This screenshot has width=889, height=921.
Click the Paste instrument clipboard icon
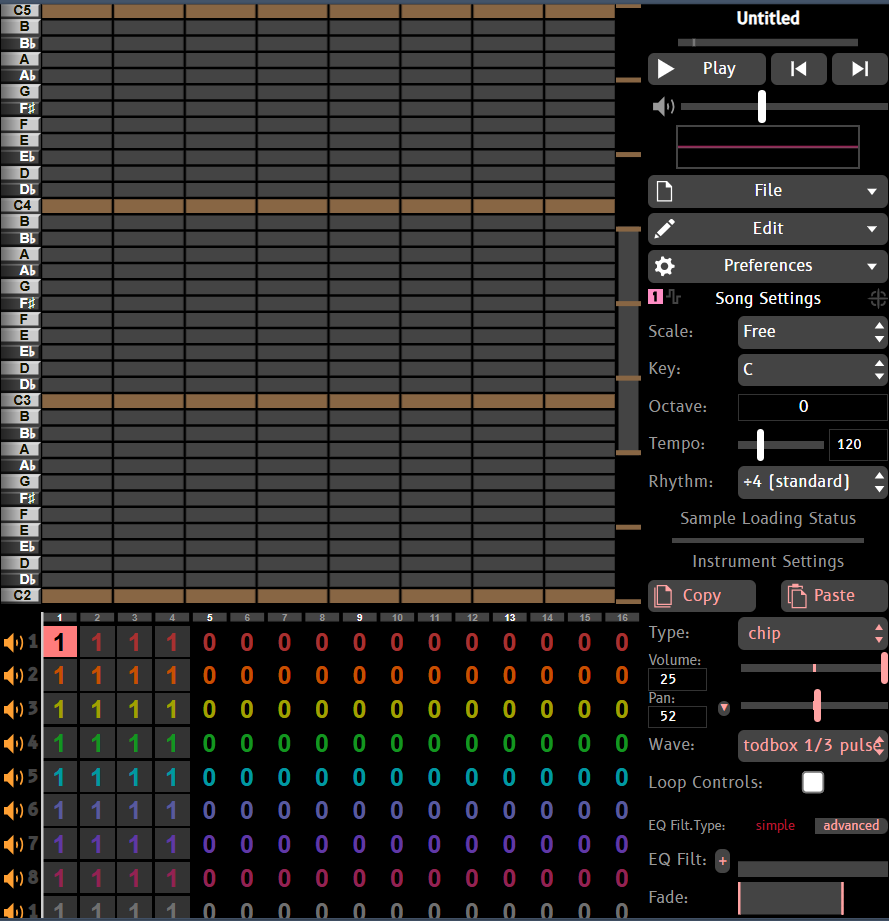[x=797, y=596]
